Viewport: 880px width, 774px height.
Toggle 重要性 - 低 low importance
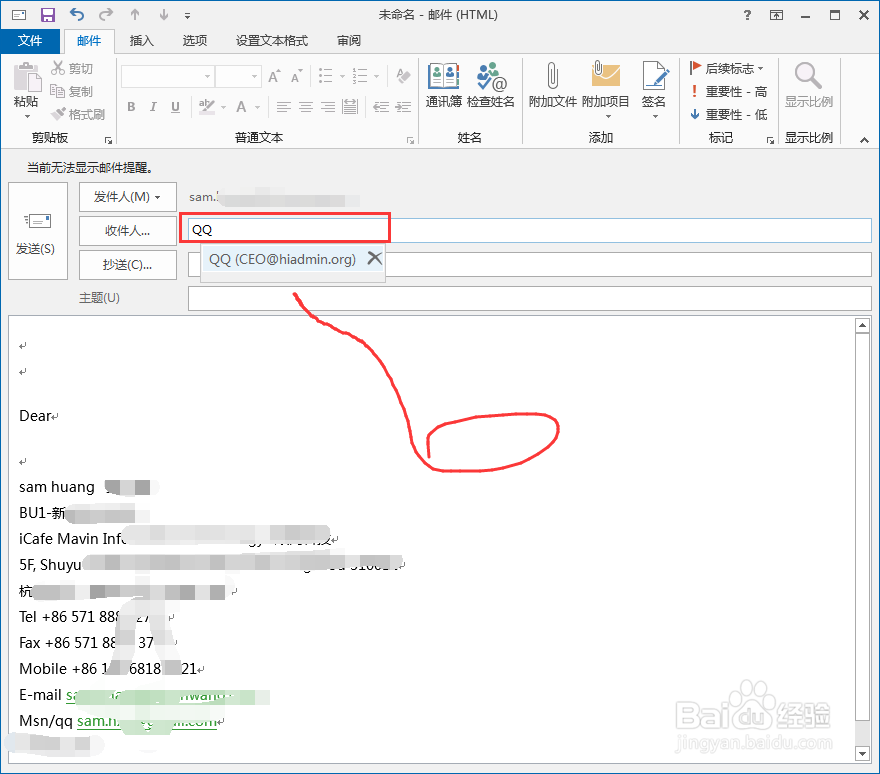728,115
